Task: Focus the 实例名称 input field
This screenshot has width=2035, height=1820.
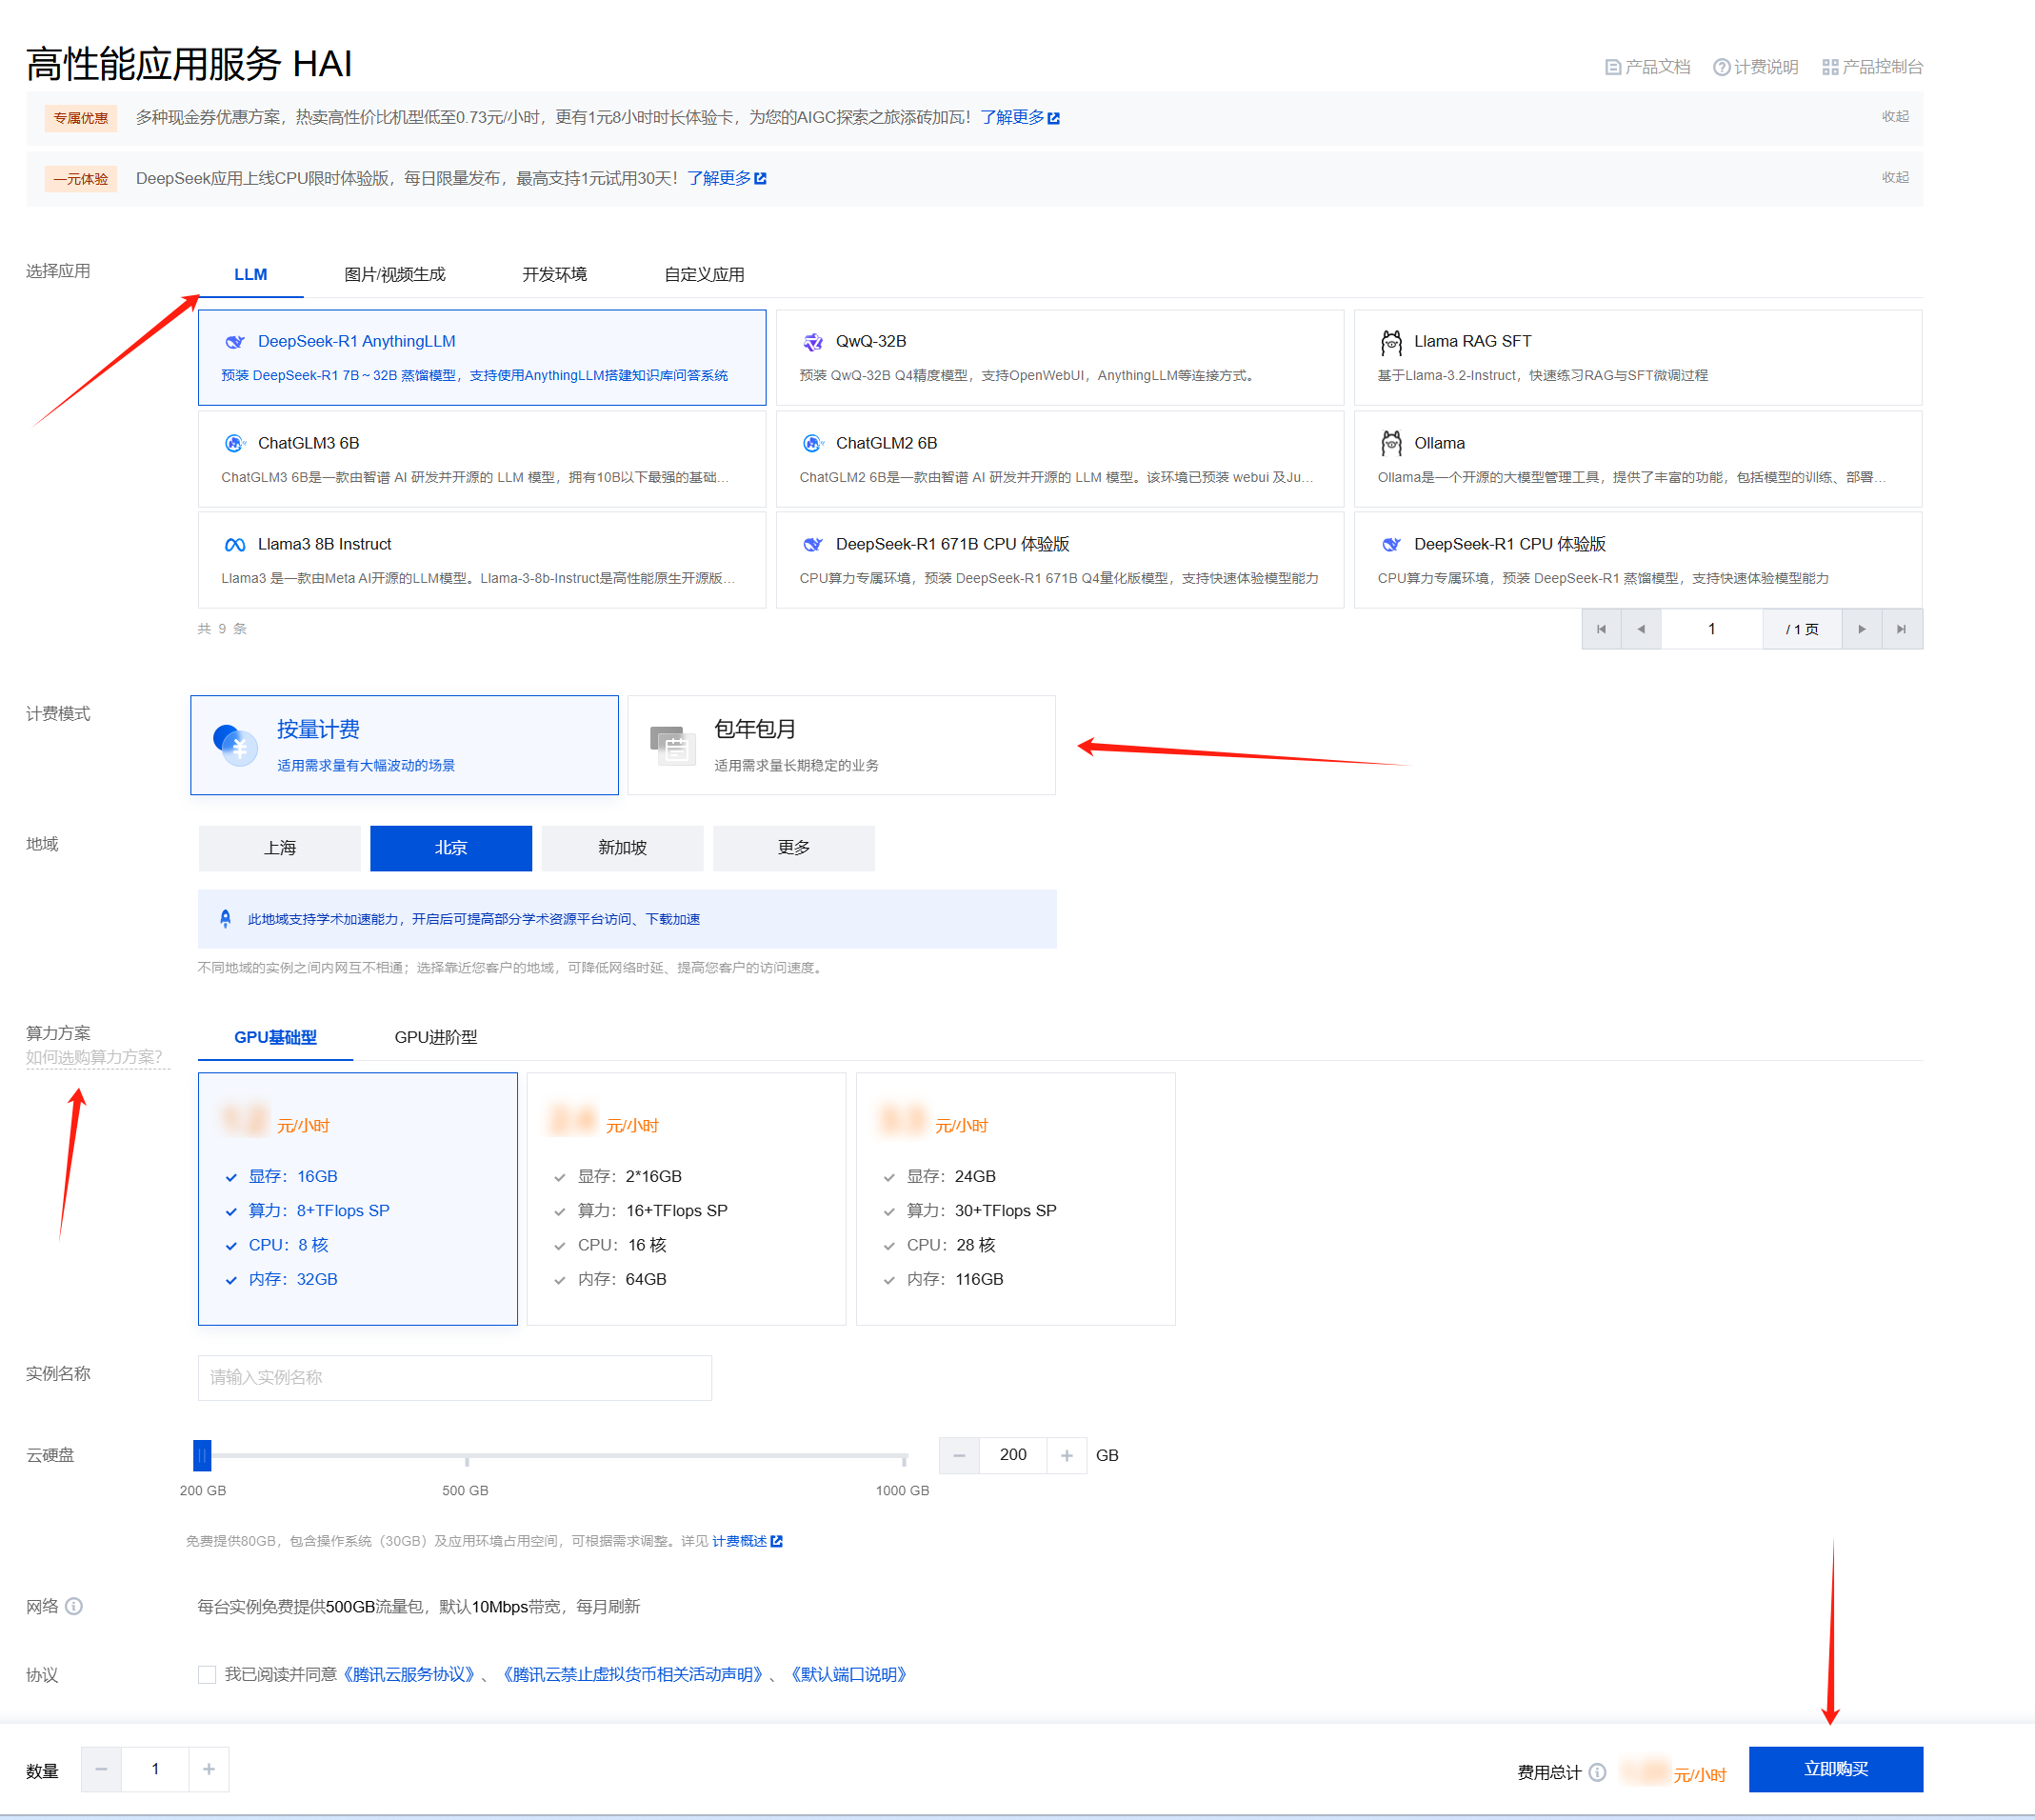Action: (455, 1378)
